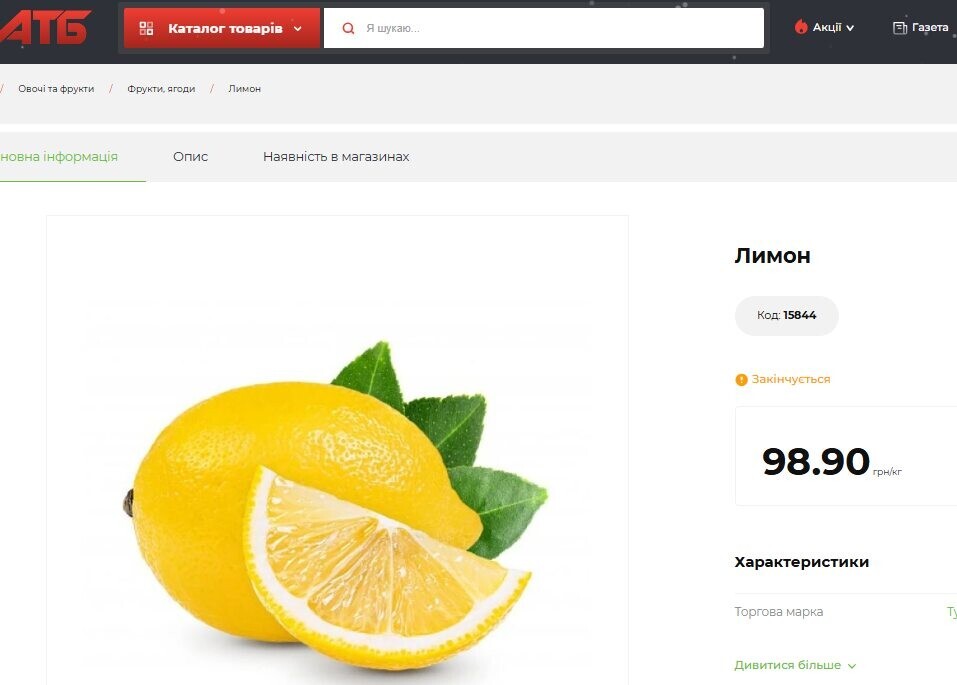Click the catalog grid icon

146,28
